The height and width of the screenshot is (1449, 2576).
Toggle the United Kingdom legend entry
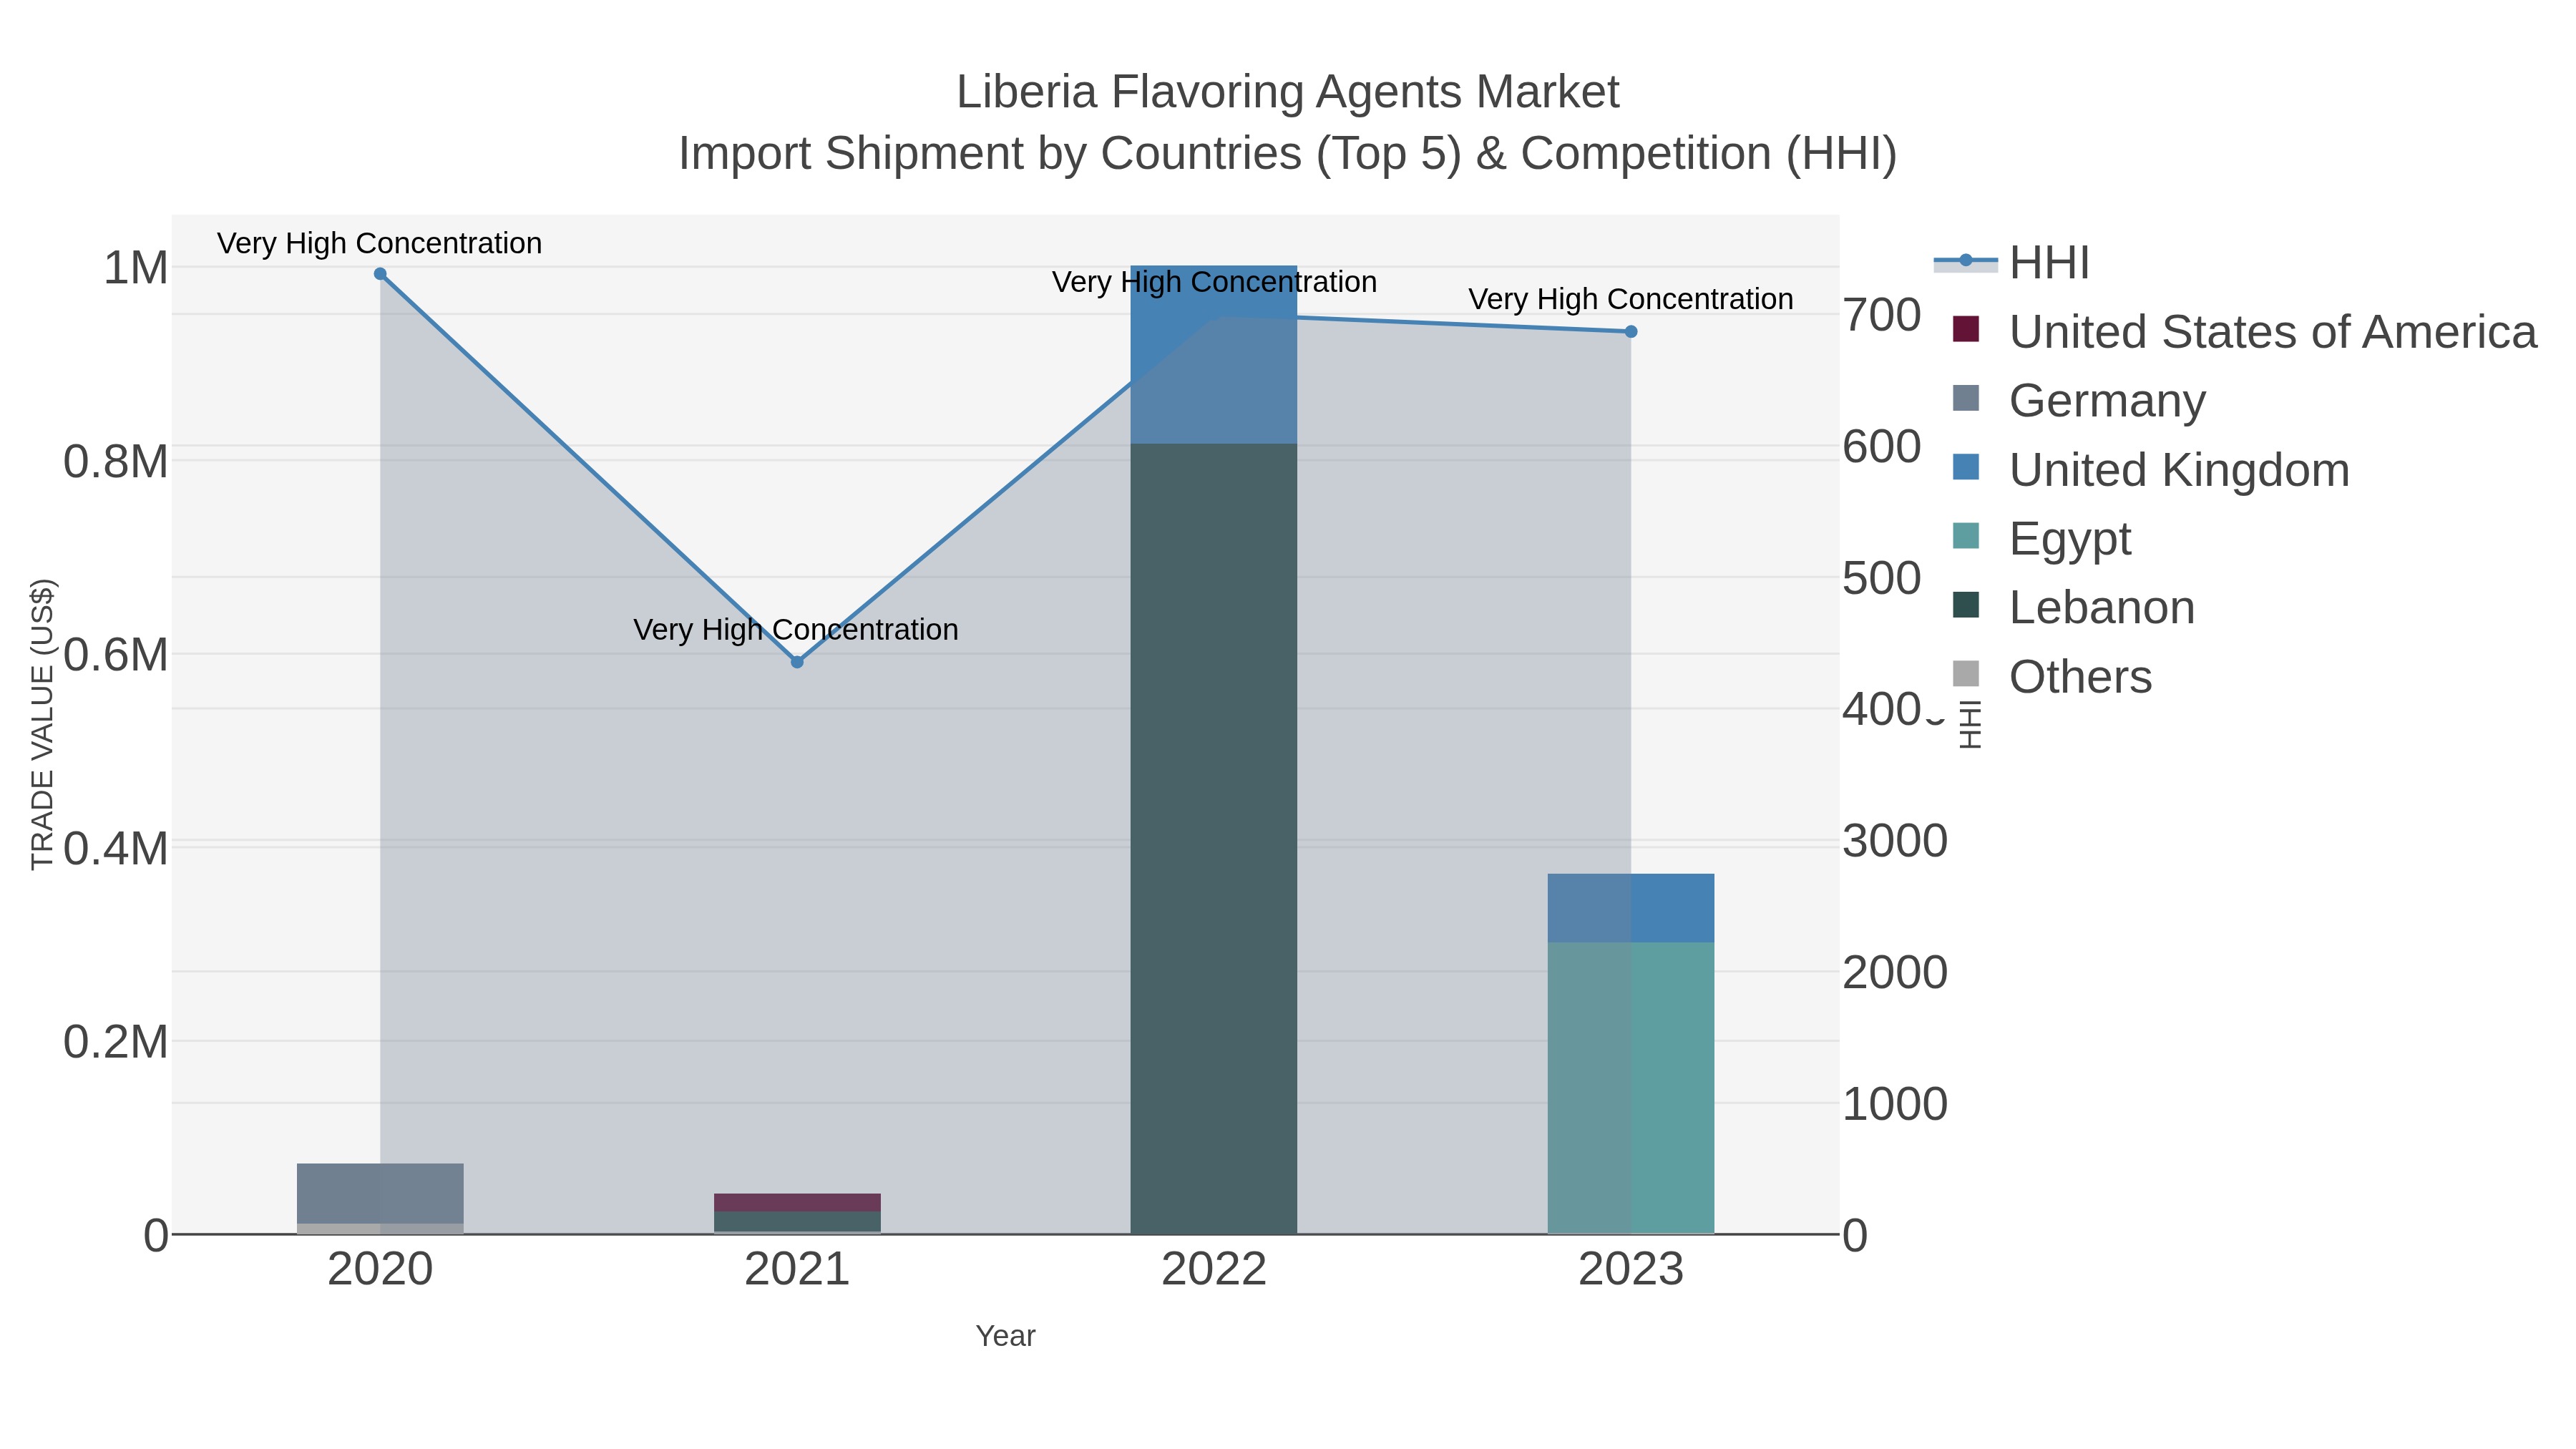2150,470
